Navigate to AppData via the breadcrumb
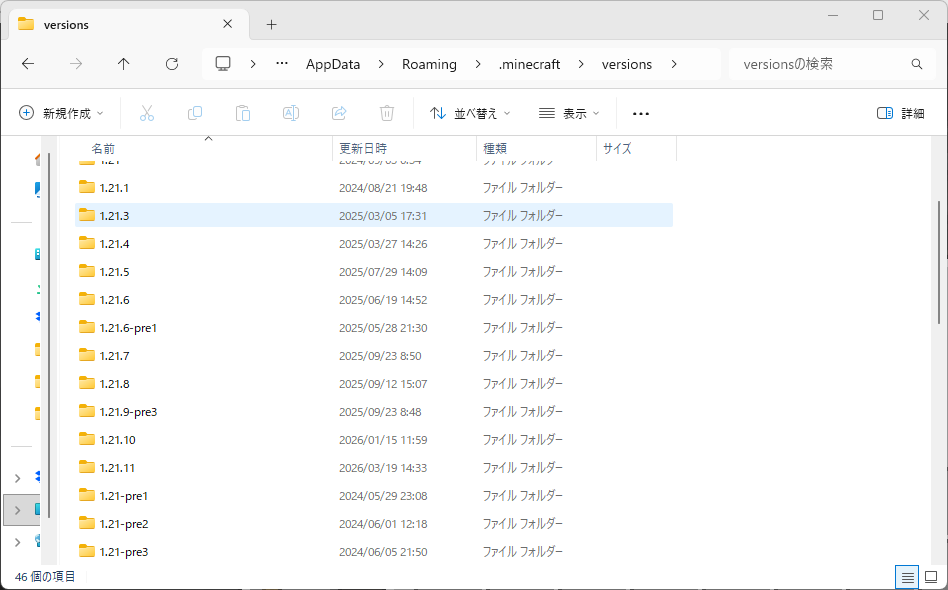This screenshot has height=590, width=948. point(332,63)
